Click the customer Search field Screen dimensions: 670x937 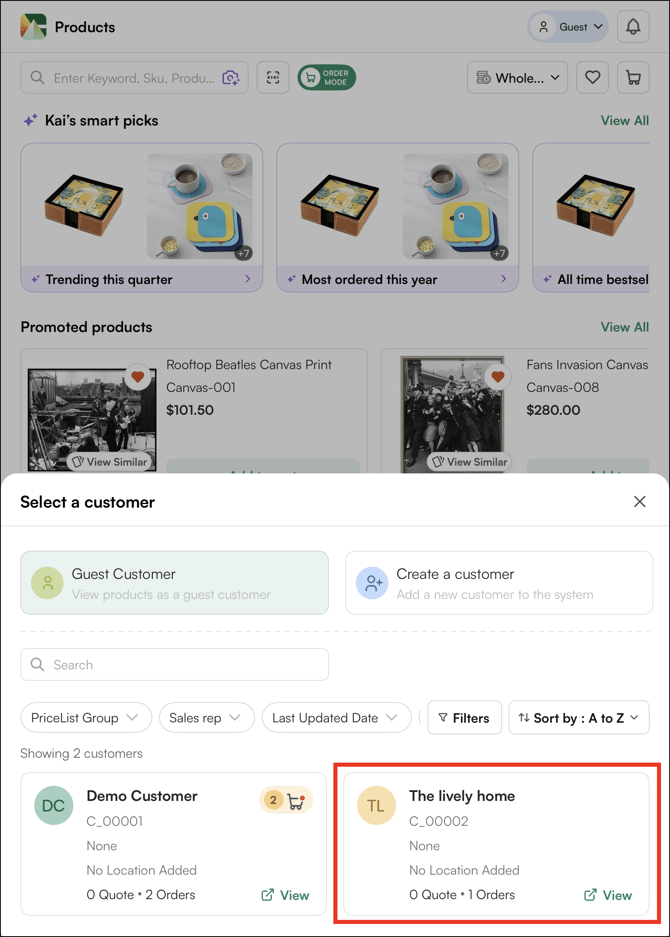pyautogui.click(x=174, y=665)
